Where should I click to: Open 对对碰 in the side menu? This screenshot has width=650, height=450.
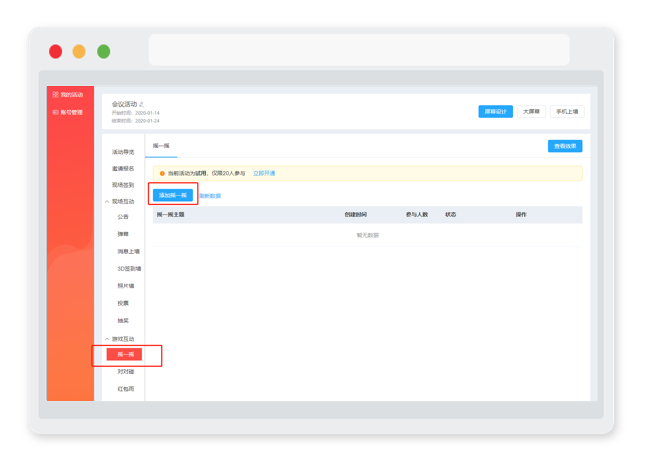click(126, 372)
